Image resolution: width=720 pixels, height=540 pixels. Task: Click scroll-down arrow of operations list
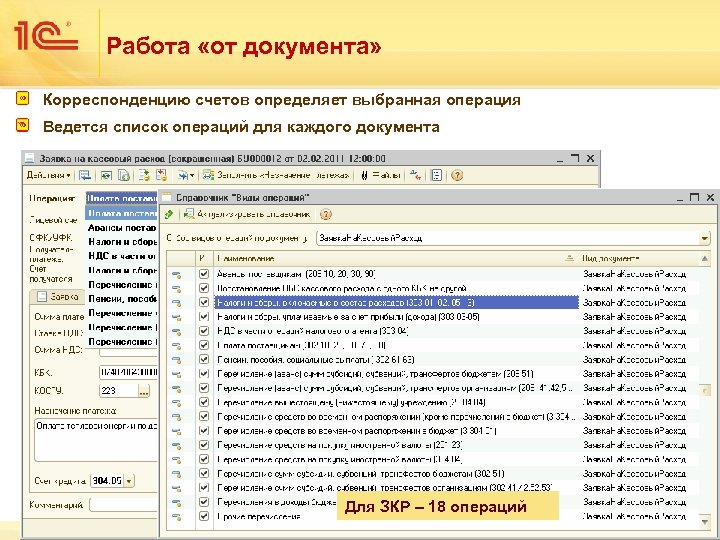click(x=705, y=521)
